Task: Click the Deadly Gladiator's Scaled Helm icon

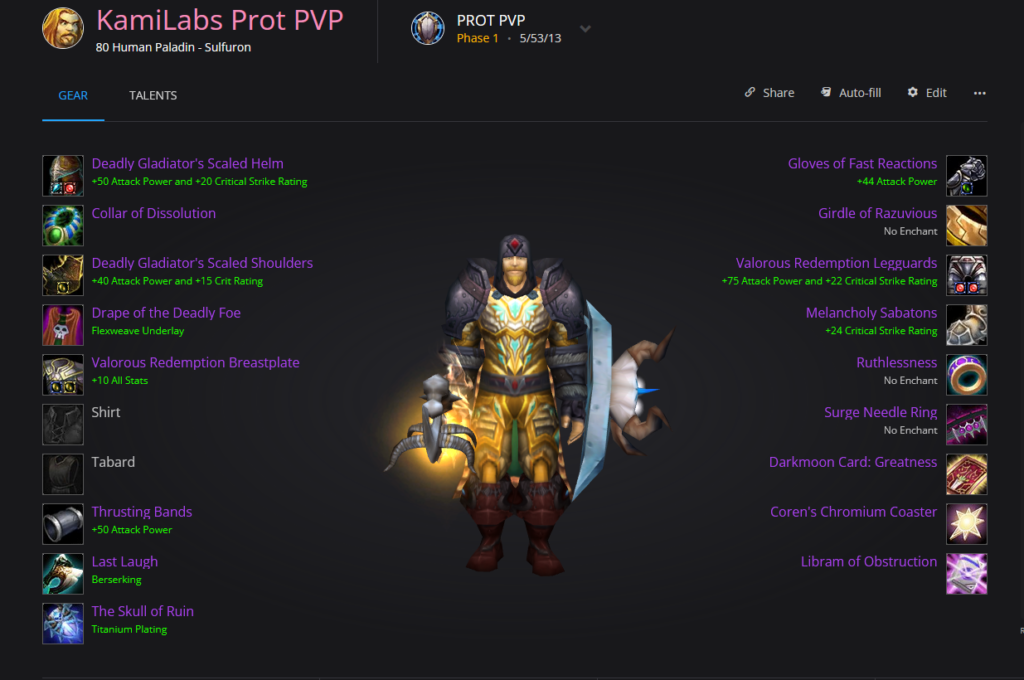Action: click(x=63, y=176)
